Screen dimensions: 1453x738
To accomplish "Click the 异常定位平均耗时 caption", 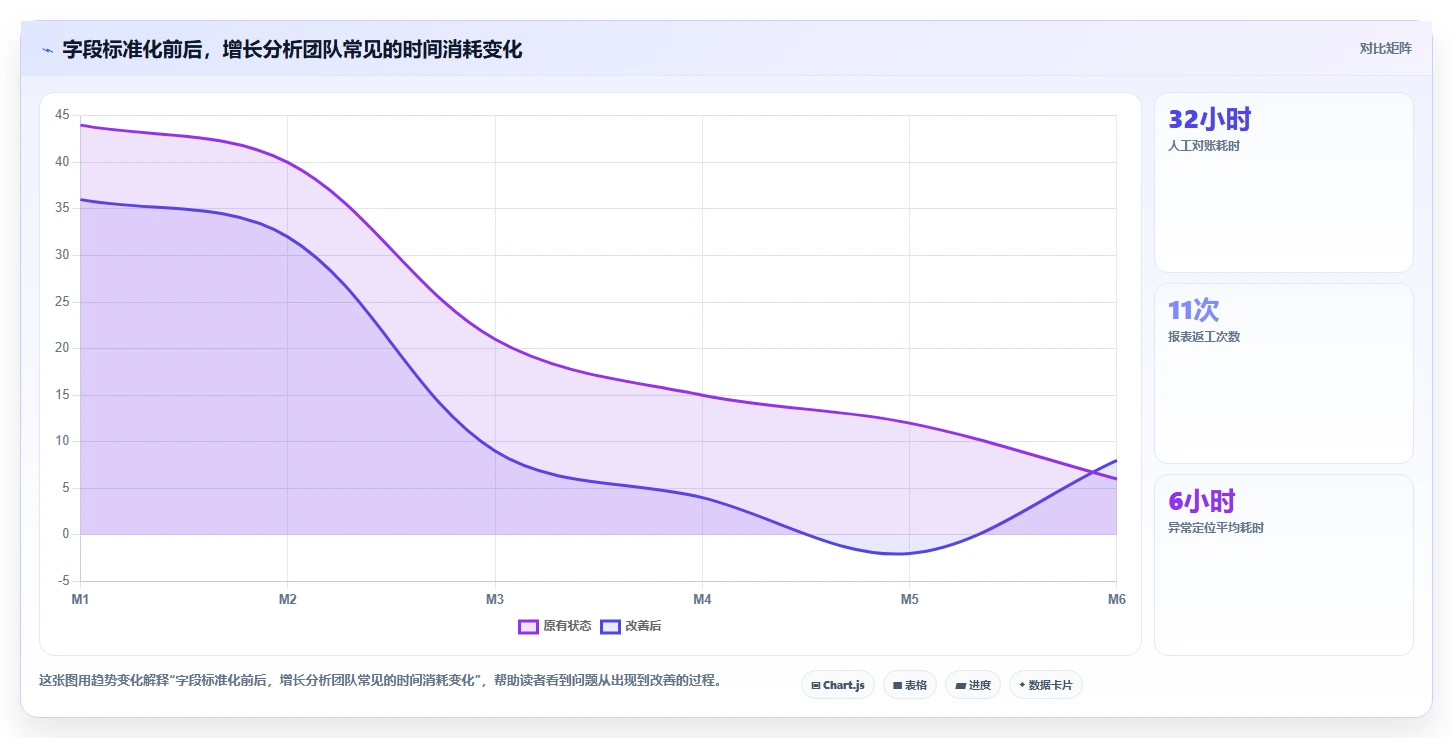I will [1216, 528].
